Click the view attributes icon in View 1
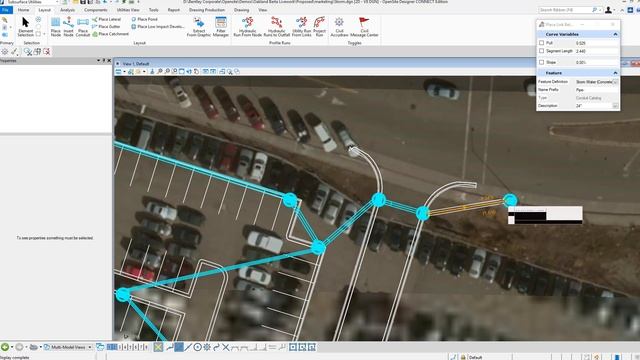The height and width of the screenshot is (360, 640). point(118,71)
